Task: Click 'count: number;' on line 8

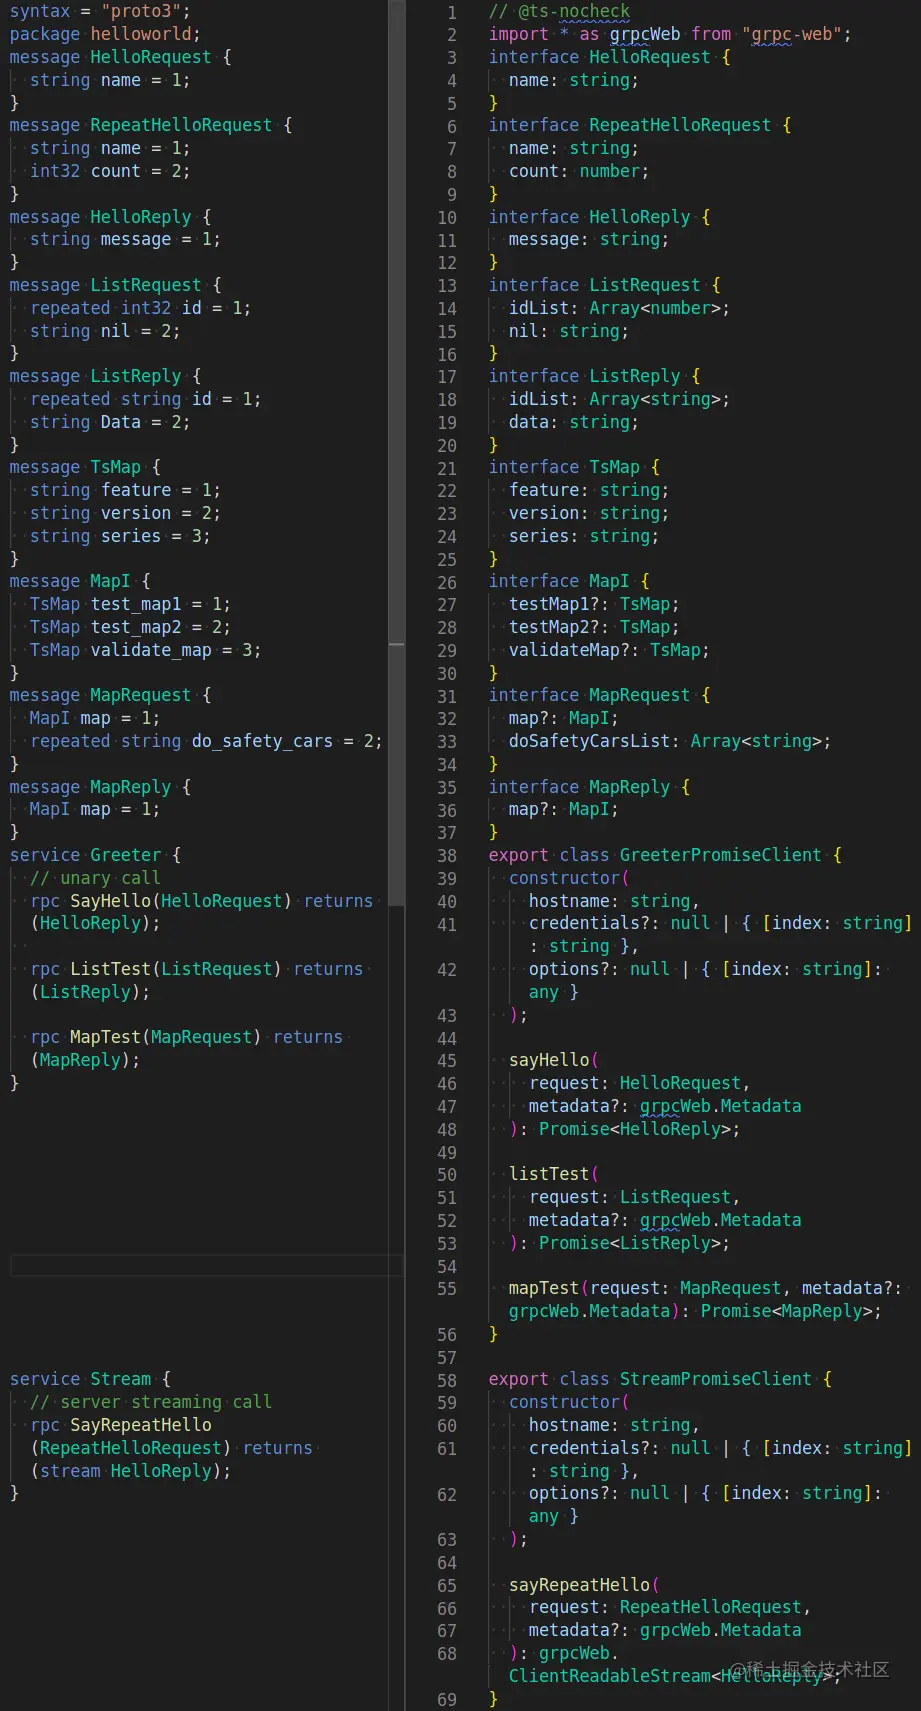Action: (x=579, y=171)
